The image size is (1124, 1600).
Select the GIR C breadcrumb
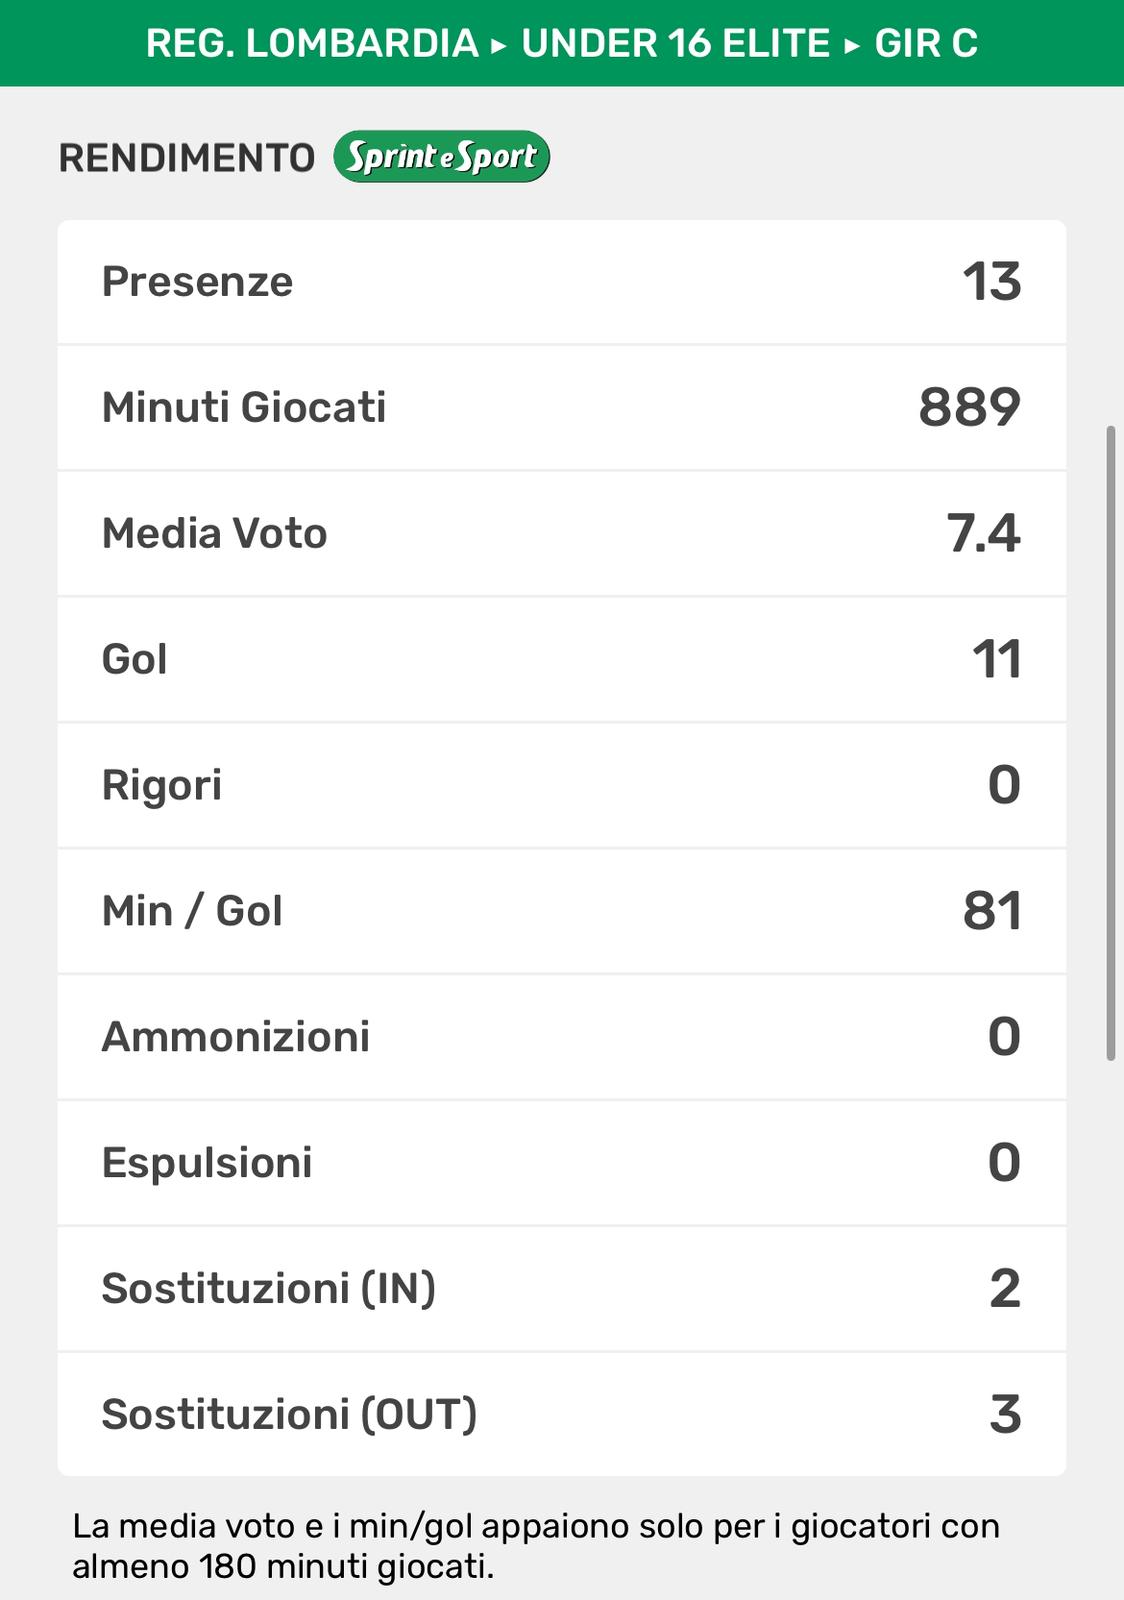pyautogui.click(x=926, y=44)
